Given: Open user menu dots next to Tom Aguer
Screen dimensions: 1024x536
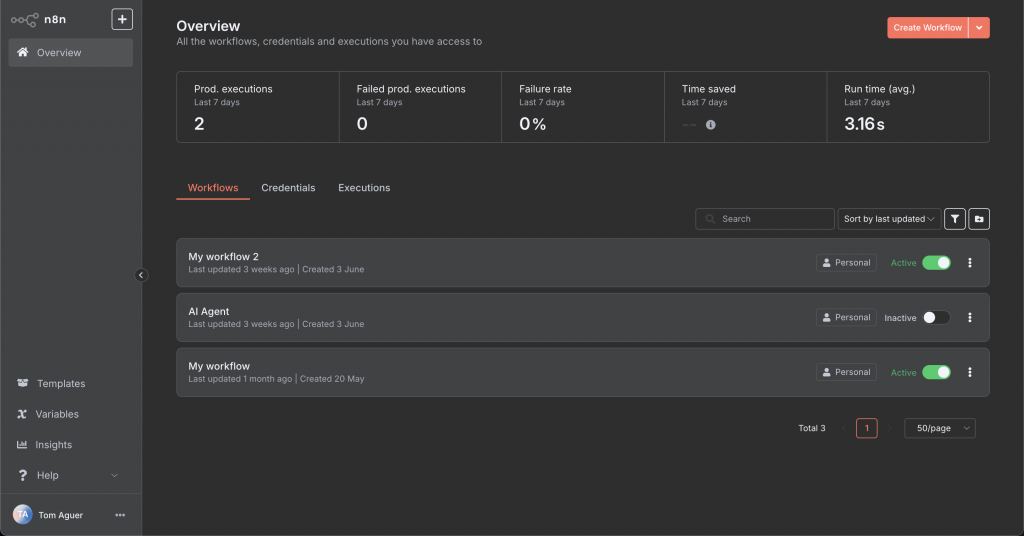Looking at the screenshot, I should point(120,515).
